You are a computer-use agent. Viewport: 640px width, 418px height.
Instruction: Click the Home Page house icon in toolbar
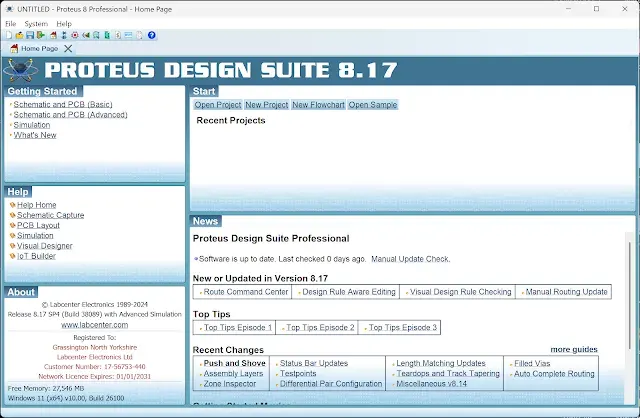coord(53,35)
